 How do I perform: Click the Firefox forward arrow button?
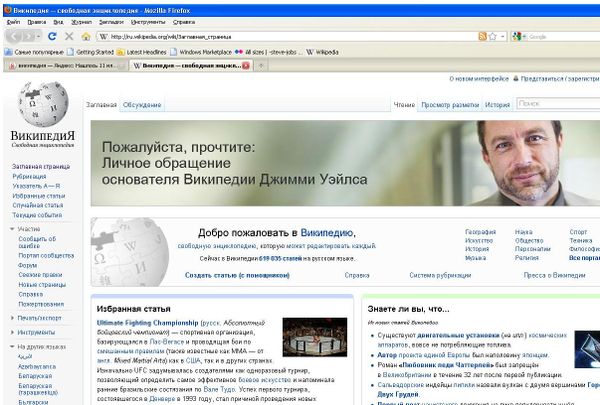pyautogui.click(x=28, y=36)
